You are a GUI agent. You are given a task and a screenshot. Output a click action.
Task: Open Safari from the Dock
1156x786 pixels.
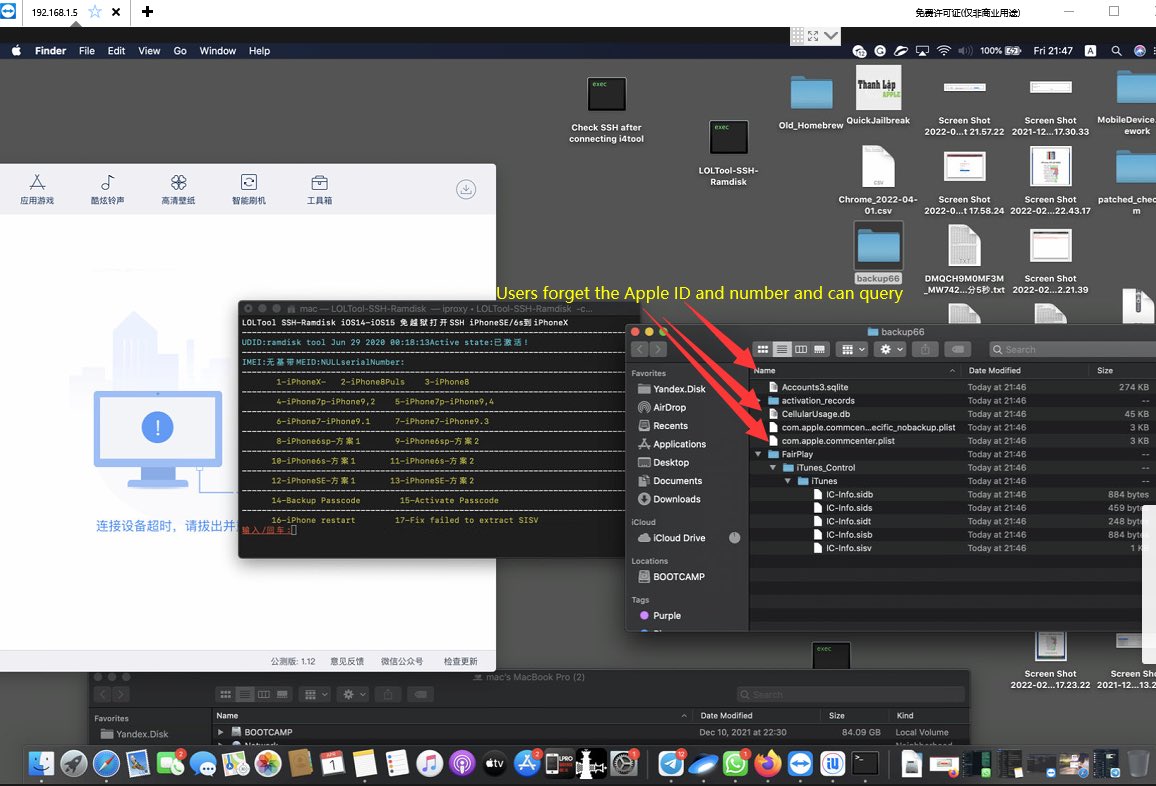pos(106,764)
